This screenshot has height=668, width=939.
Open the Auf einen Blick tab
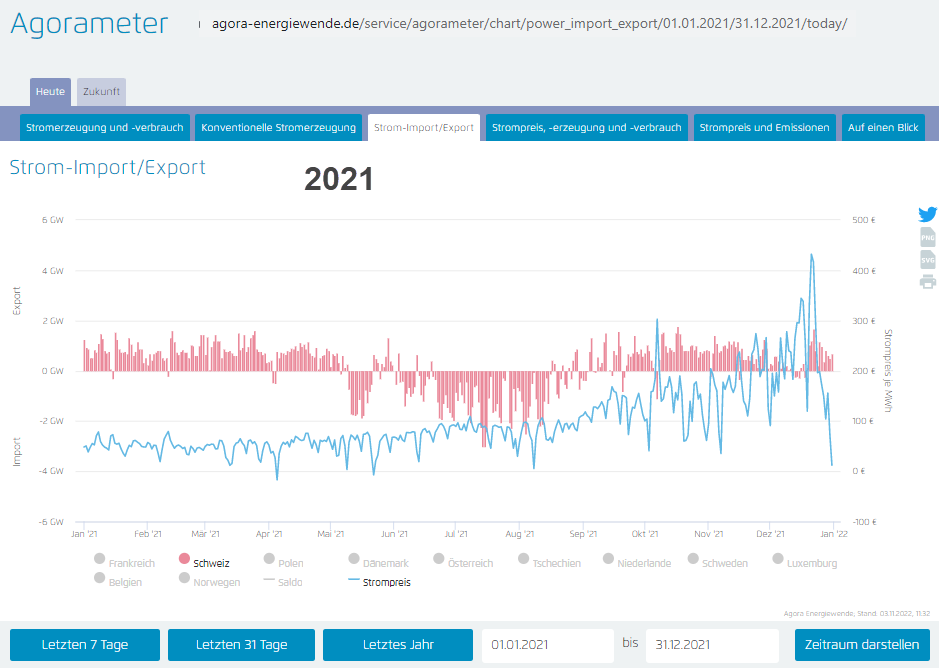pyautogui.click(x=882, y=128)
